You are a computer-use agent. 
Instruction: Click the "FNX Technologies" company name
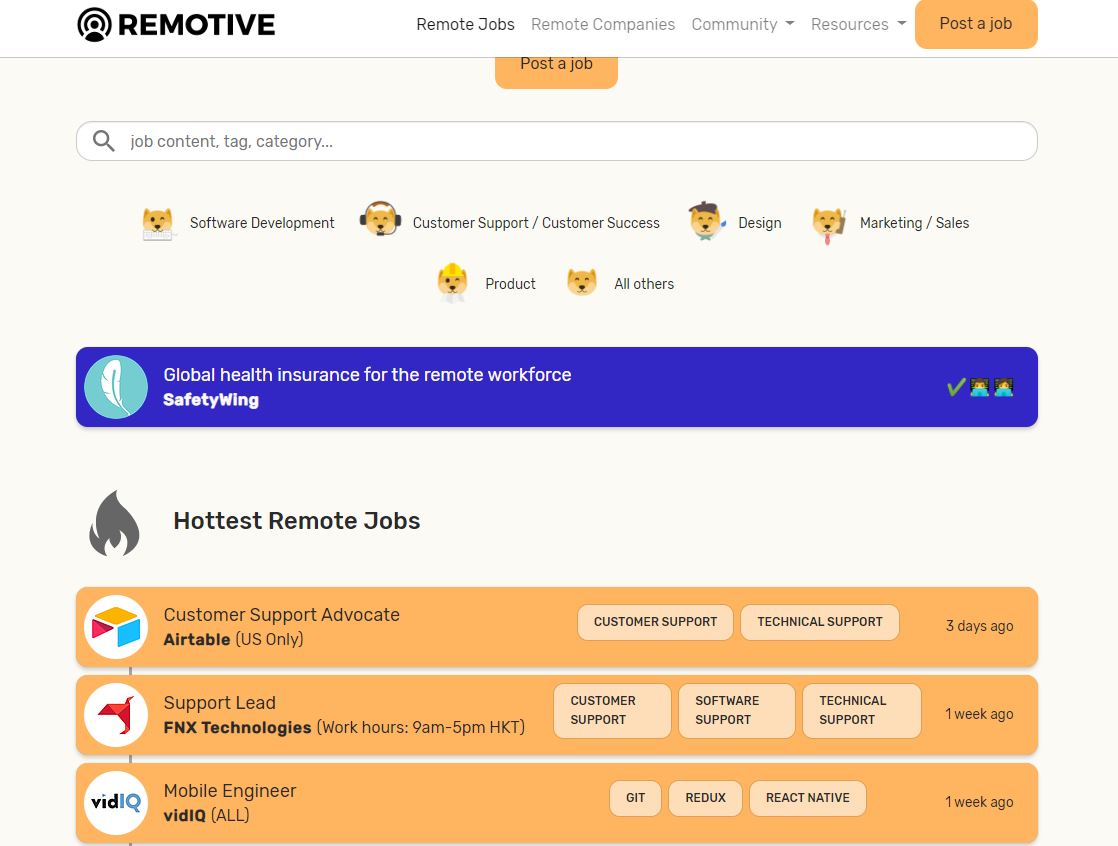click(x=237, y=728)
